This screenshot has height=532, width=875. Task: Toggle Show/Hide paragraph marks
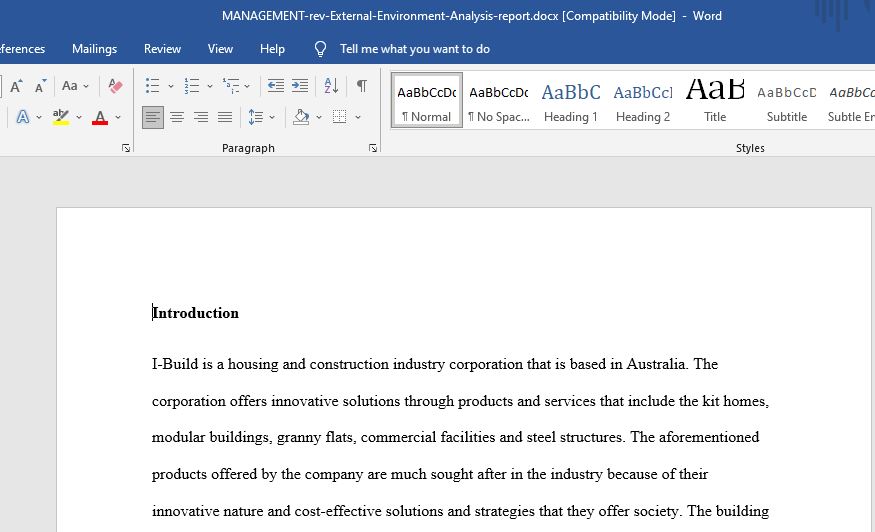click(x=362, y=86)
